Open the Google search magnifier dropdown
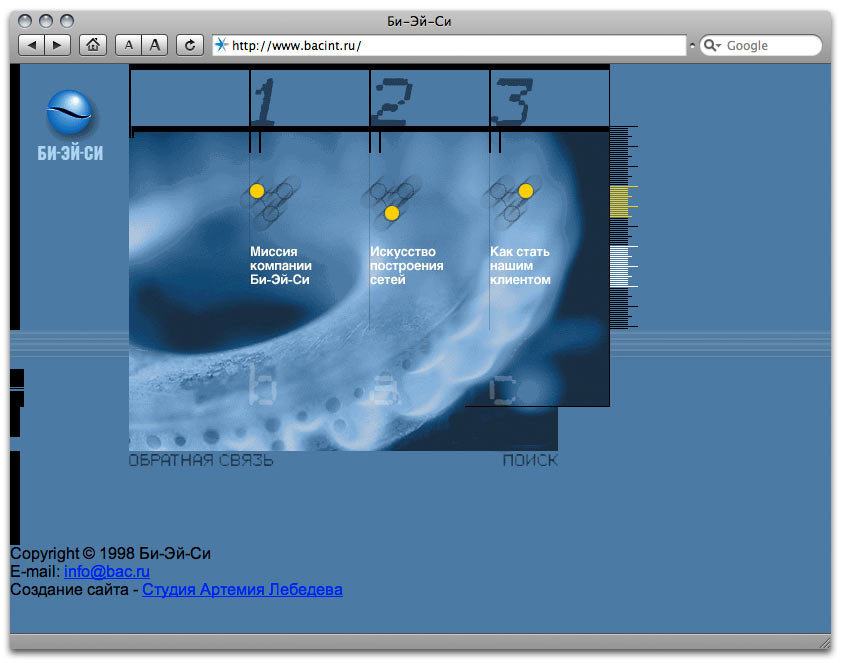Image resolution: width=841 pixels, height=663 pixels. 712,45
